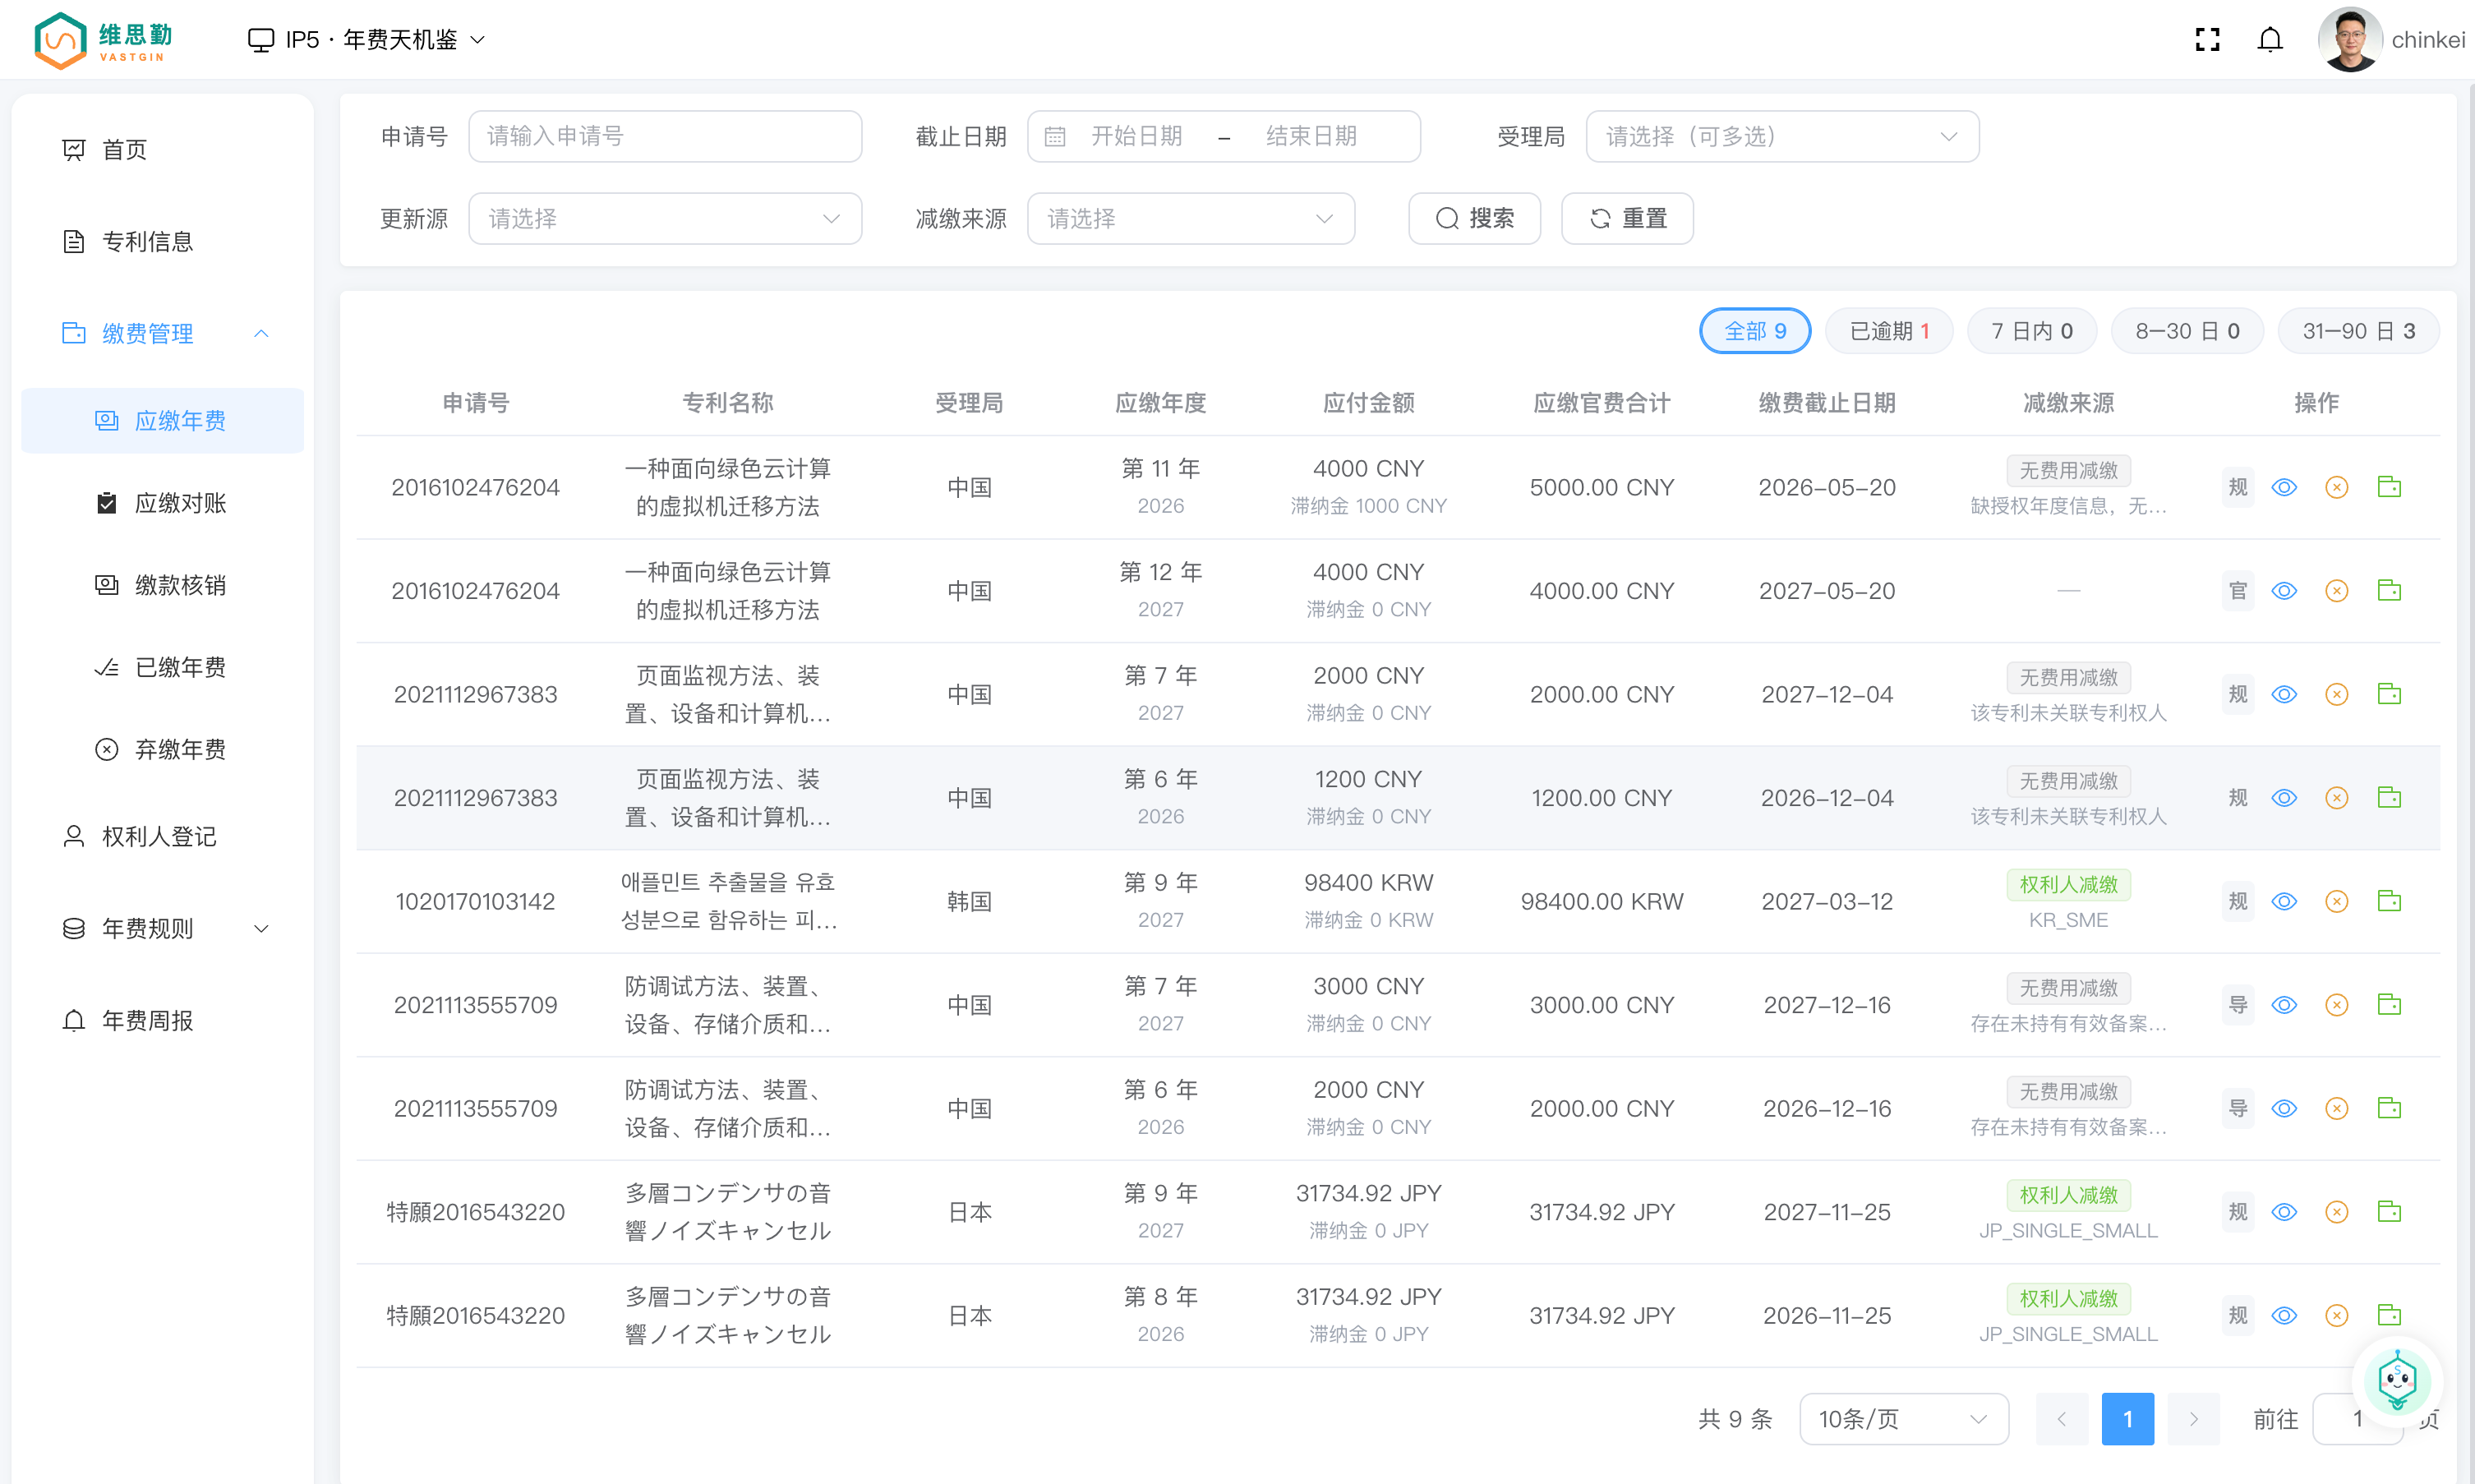Click eye icon in 2027-11-25 row
This screenshot has width=2475, height=1484.
pyautogui.click(x=2284, y=1212)
